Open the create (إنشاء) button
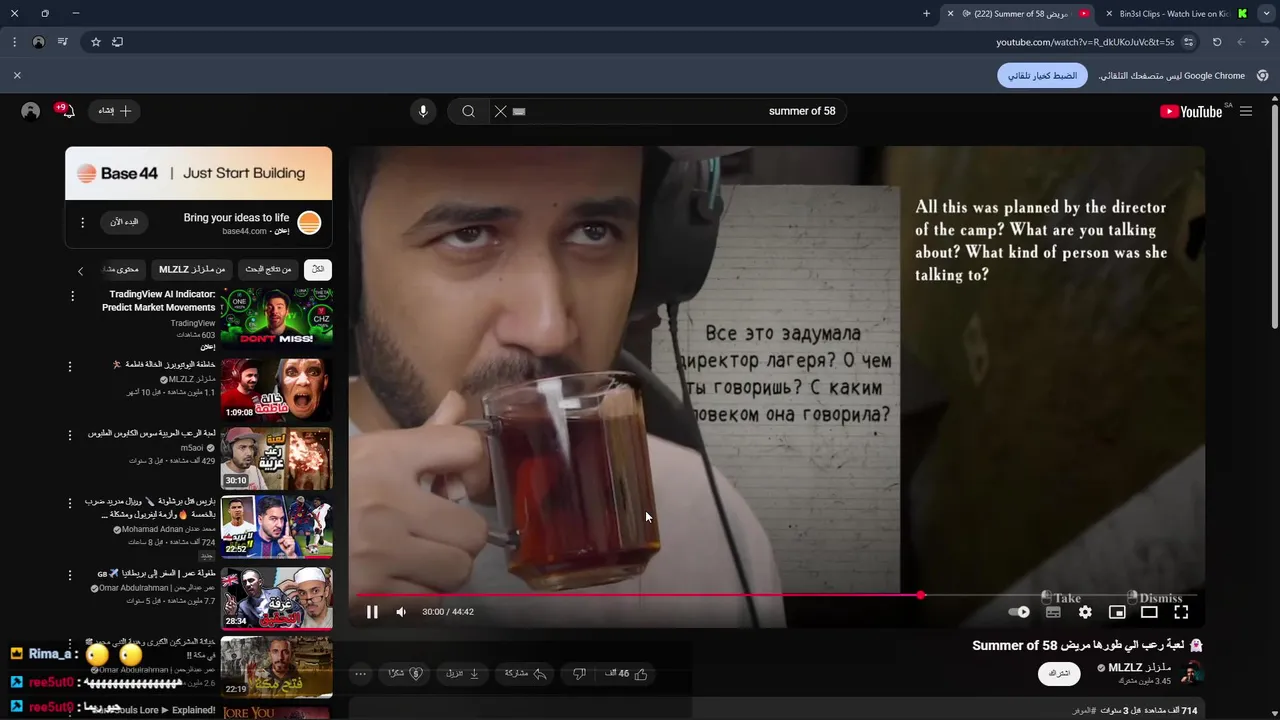1280x720 pixels. [115, 111]
